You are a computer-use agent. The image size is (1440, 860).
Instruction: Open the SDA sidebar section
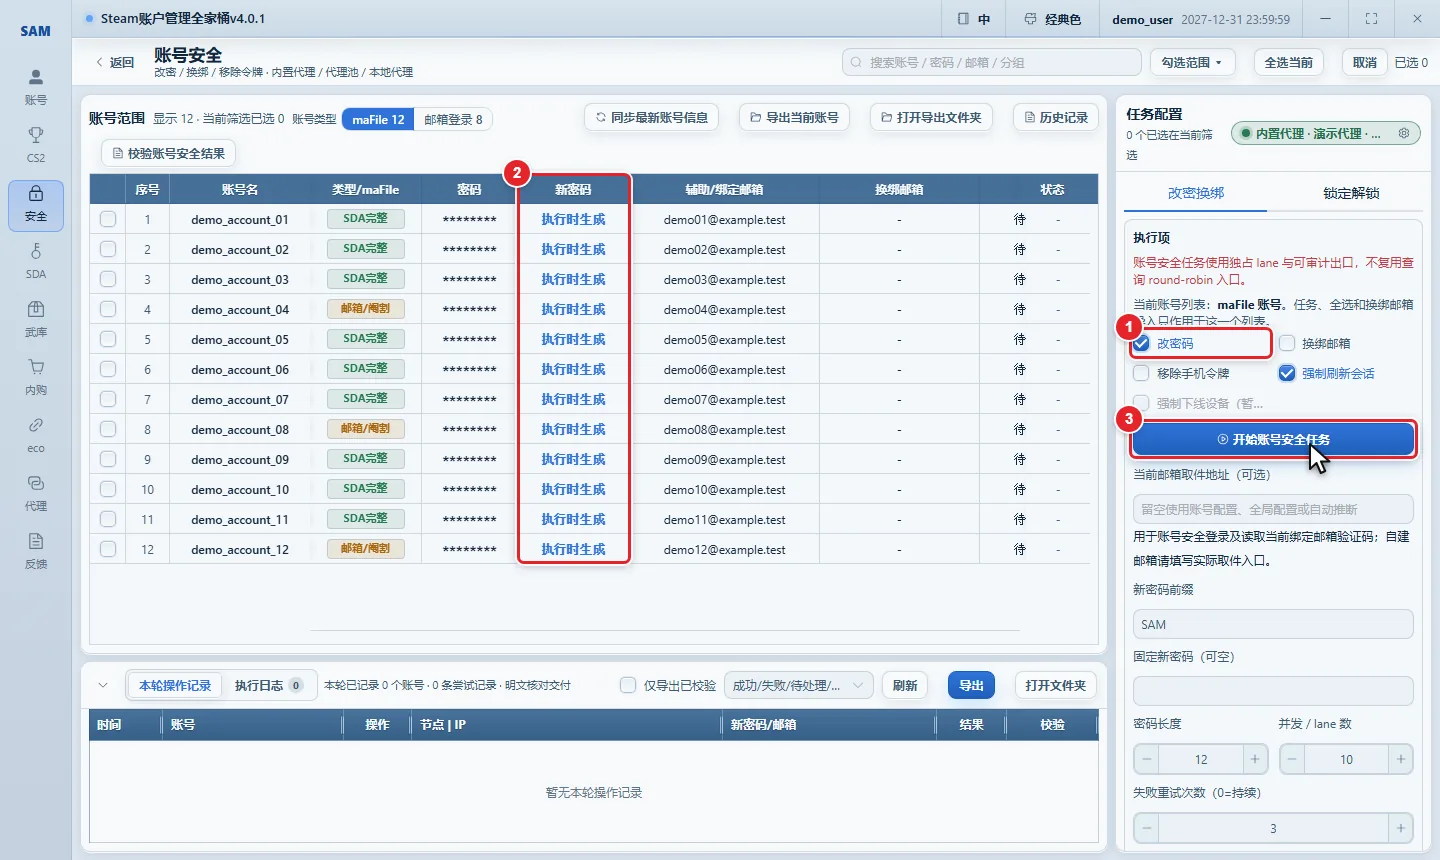36,261
